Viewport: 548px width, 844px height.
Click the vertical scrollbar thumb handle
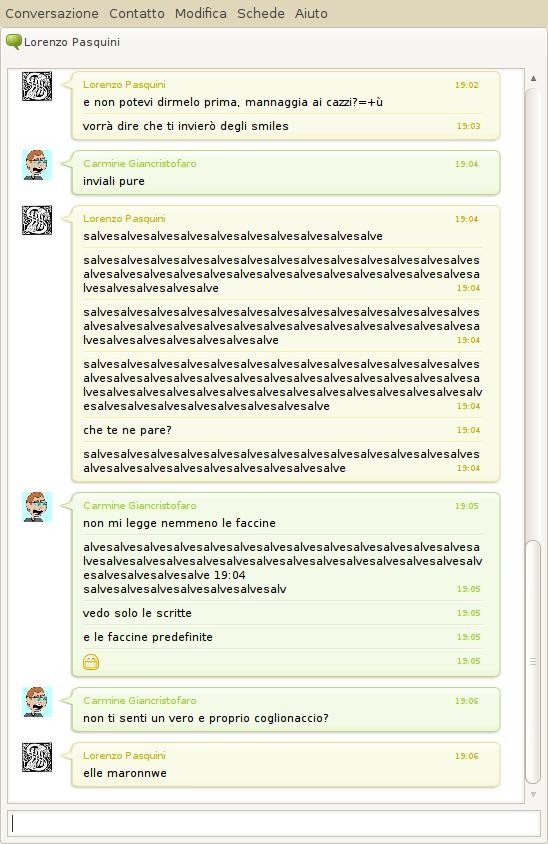pyautogui.click(x=533, y=662)
